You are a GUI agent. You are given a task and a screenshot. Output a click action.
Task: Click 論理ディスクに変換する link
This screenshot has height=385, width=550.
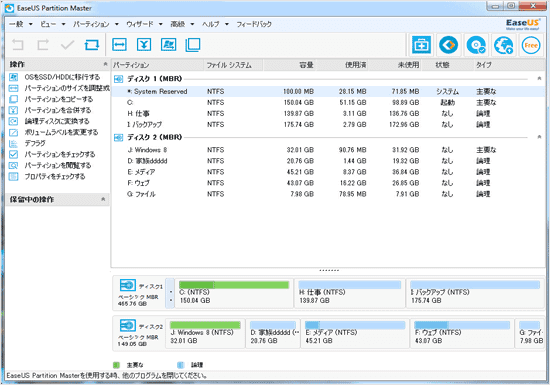click(57, 121)
